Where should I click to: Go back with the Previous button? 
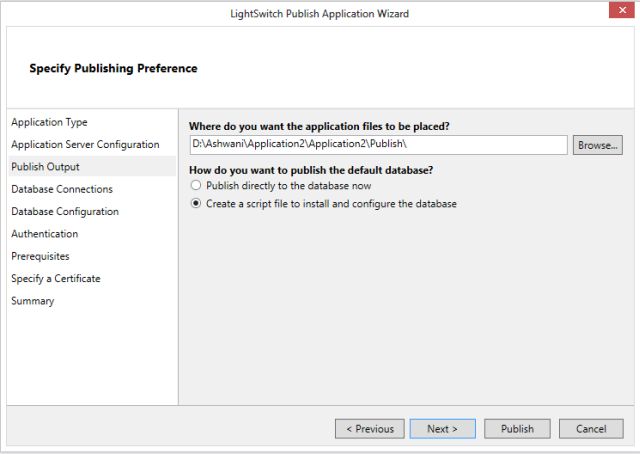[370, 429]
